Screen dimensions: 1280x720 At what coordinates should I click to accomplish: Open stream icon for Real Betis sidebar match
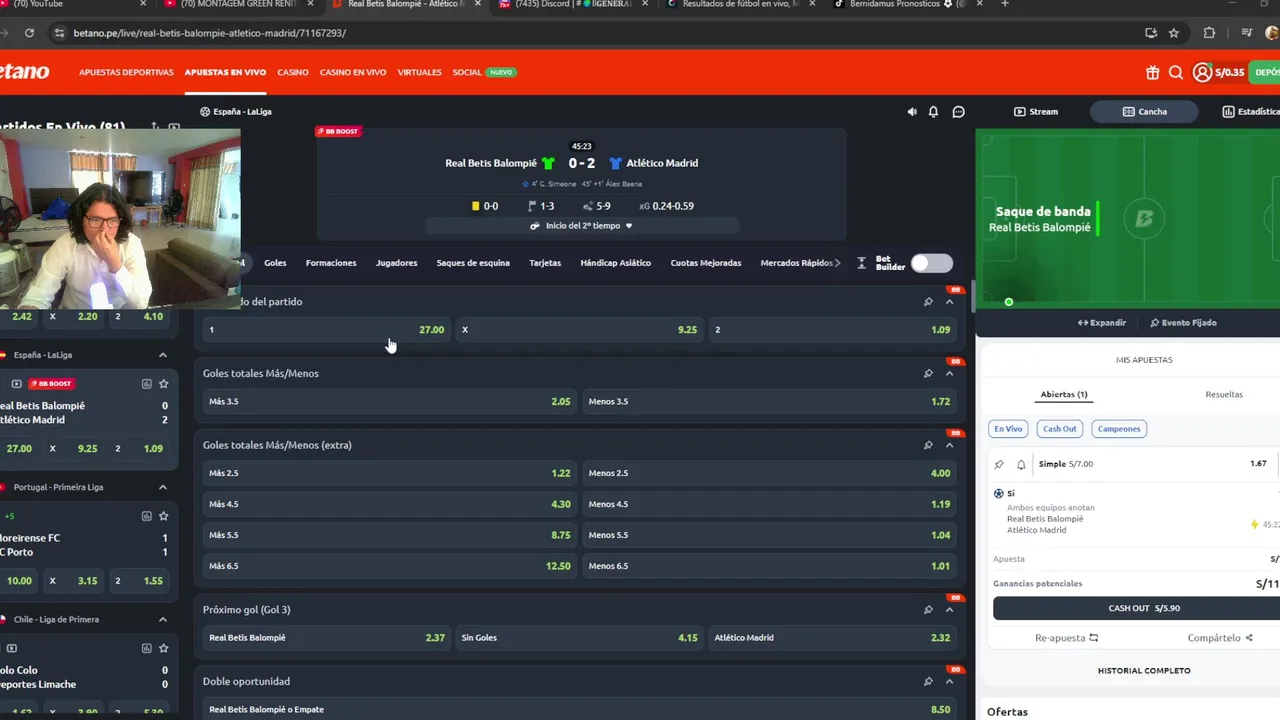coord(16,383)
